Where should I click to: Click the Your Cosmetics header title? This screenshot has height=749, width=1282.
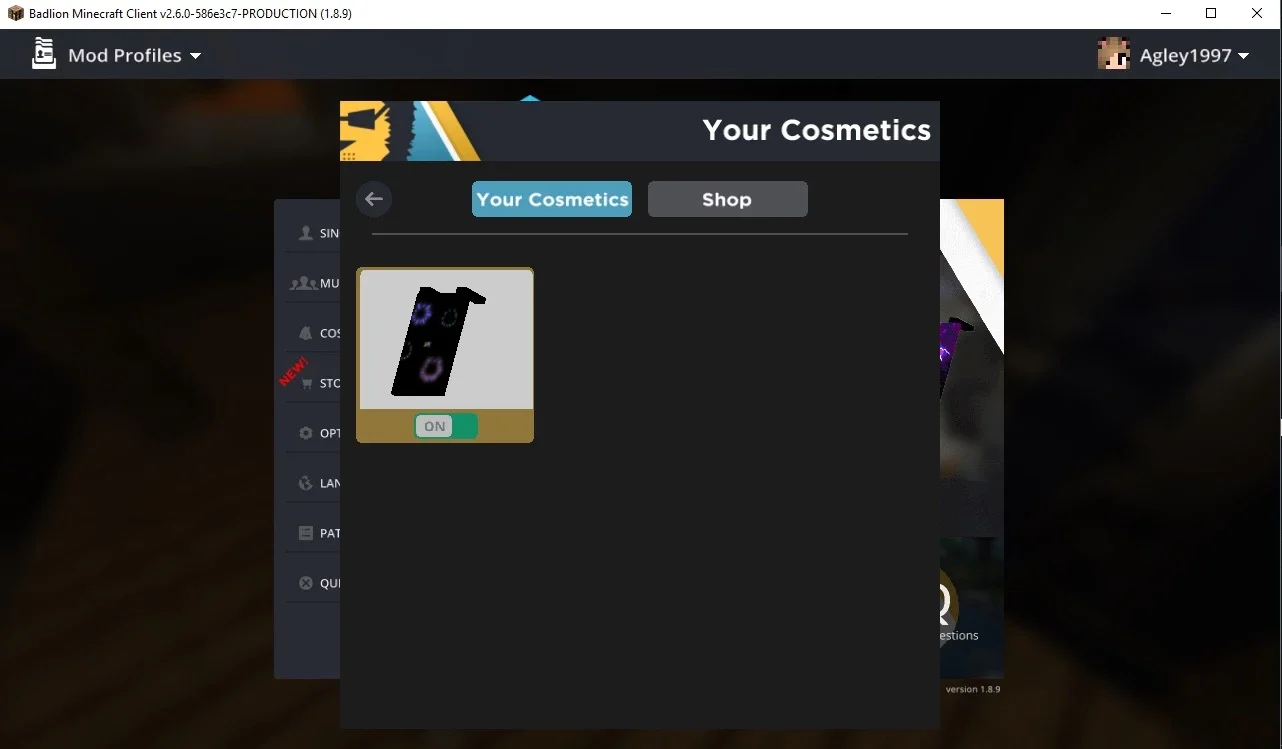[816, 130]
